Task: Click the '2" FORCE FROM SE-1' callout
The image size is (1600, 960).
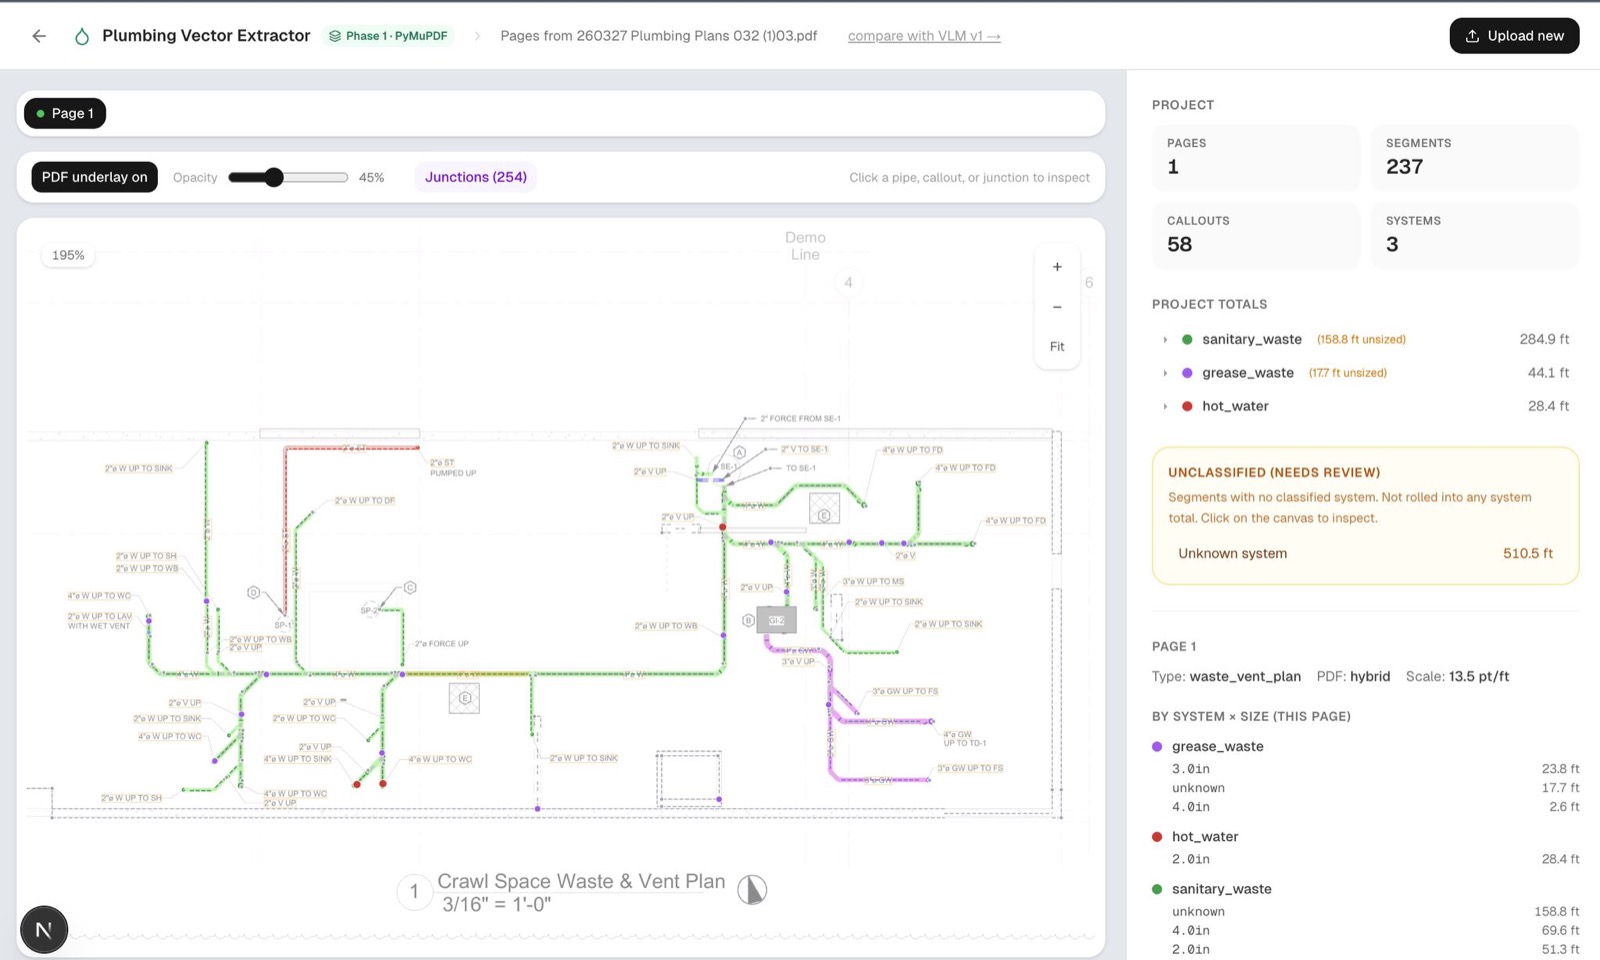Action: pos(800,419)
